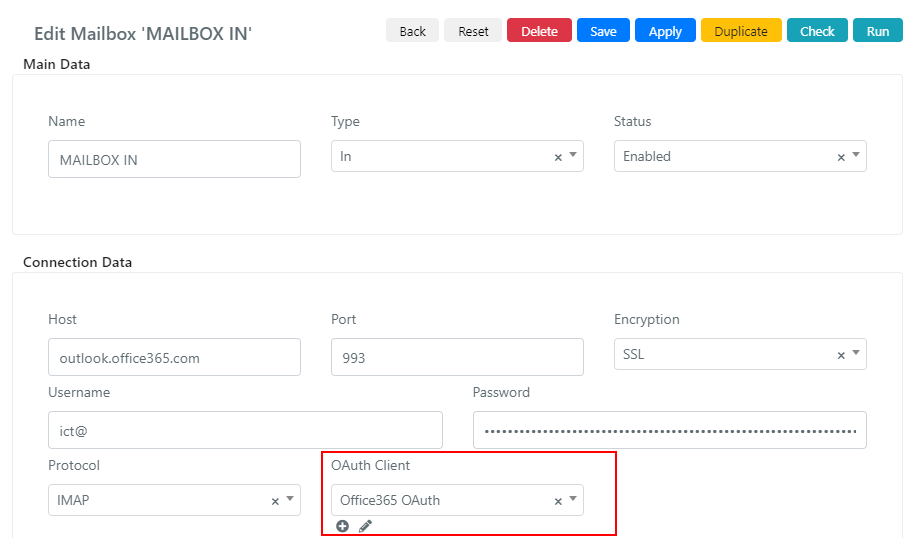Clear the Protocol IMAP selection x
This screenshot has height=538, width=914.
pos(275,501)
